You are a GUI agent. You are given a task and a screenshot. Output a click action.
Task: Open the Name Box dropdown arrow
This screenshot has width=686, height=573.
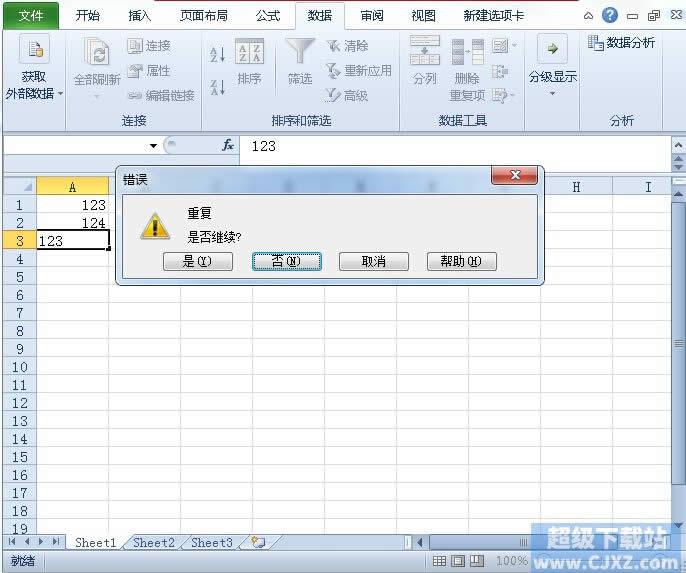[x=153, y=146]
